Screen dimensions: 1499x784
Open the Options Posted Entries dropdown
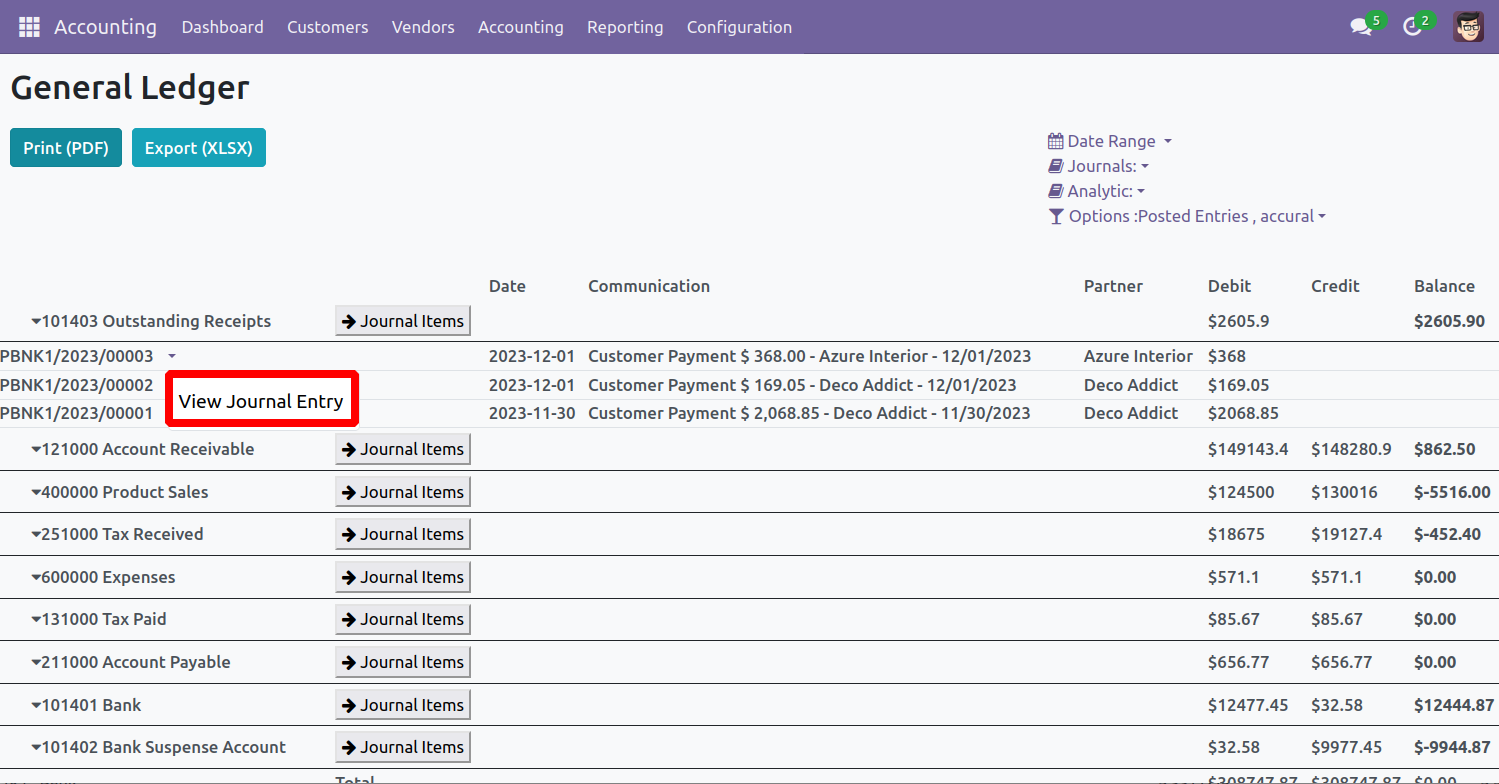click(x=1197, y=216)
